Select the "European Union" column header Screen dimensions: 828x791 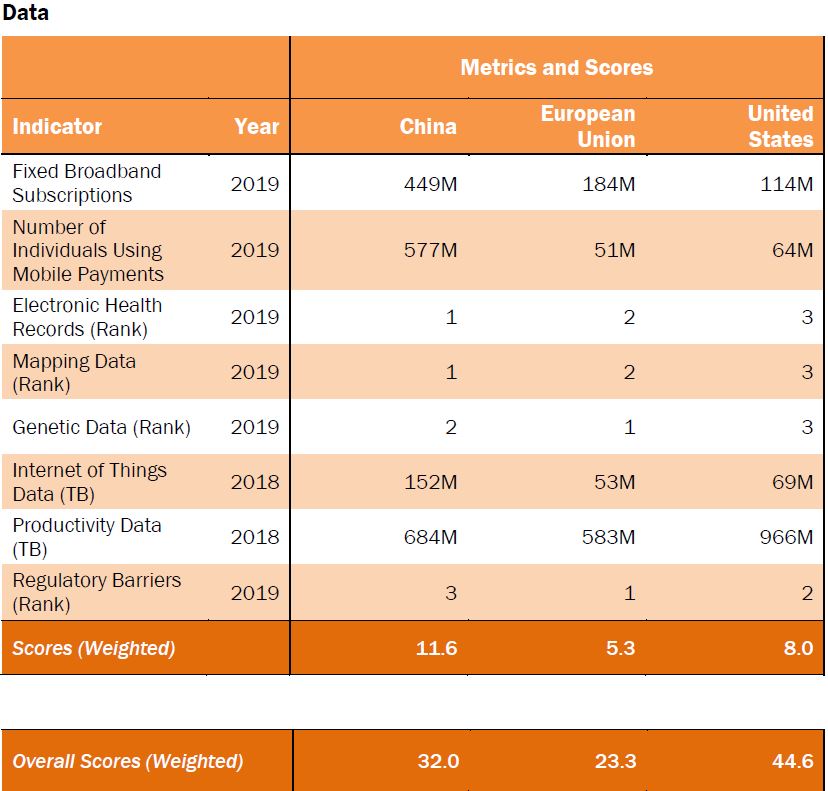[588, 127]
